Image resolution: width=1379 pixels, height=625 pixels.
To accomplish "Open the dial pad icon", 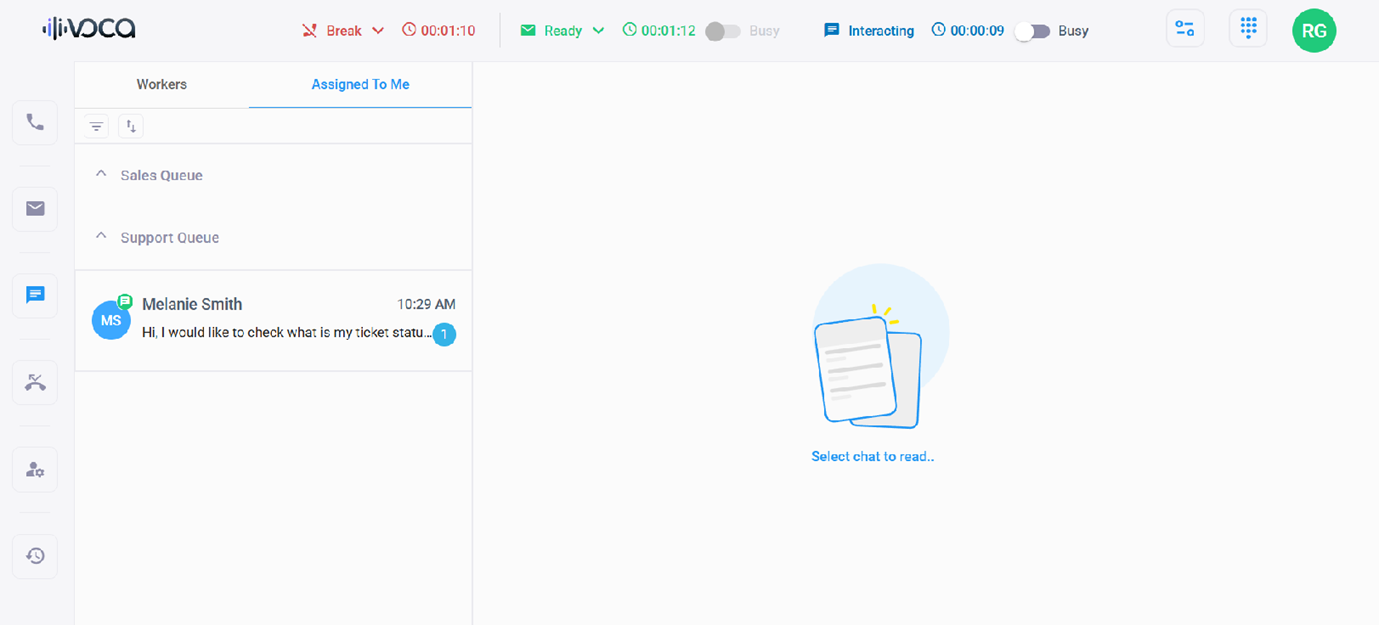I will click(x=1248, y=29).
